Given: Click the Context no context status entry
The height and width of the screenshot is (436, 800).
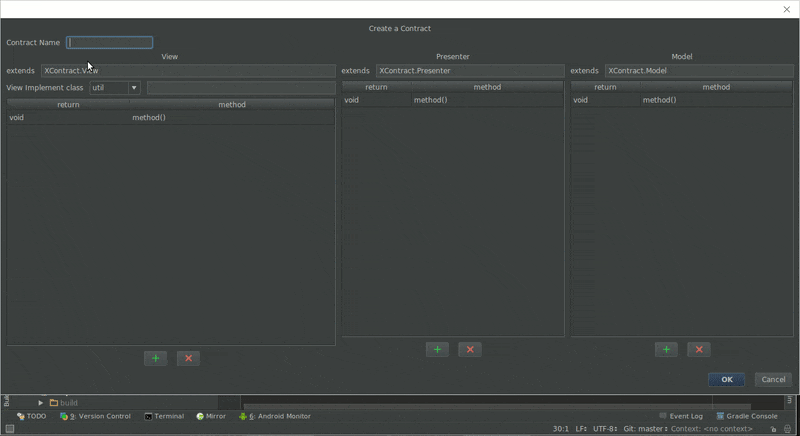Looking at the screenshot, I should pyautogui.click(x=712, y=429).
